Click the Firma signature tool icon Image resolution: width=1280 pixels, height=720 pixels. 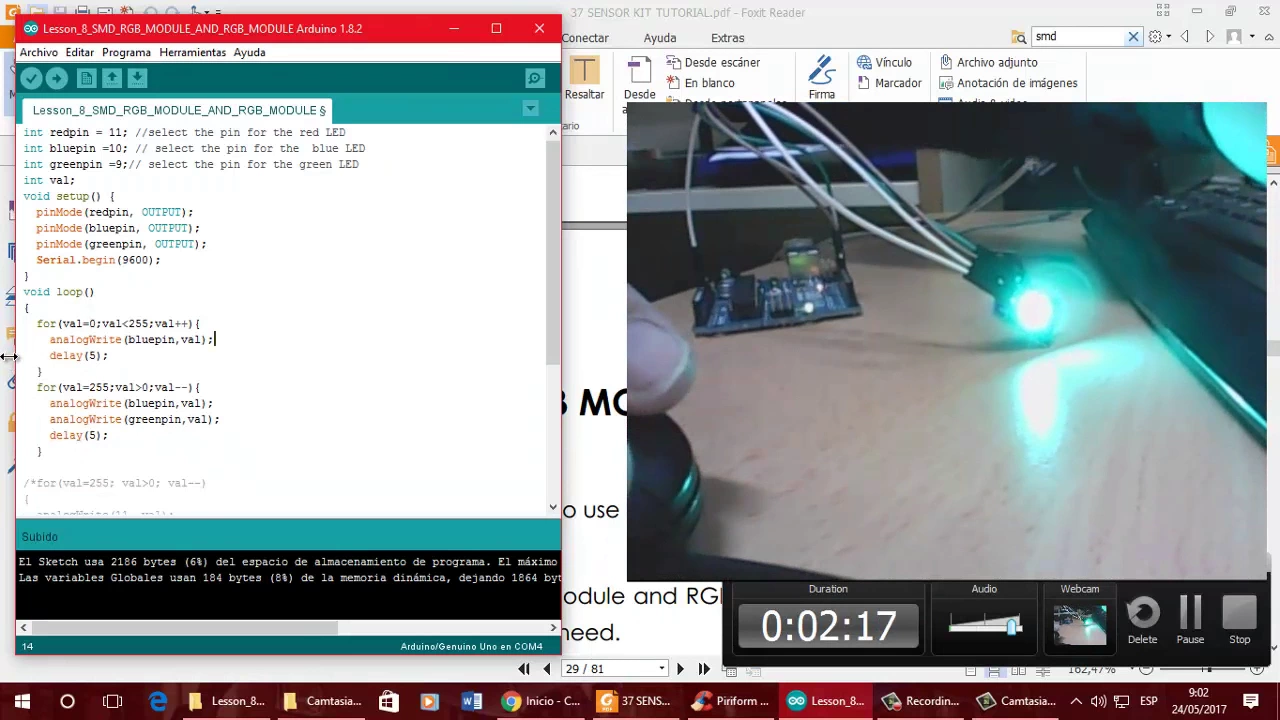(x=821, y=78)
